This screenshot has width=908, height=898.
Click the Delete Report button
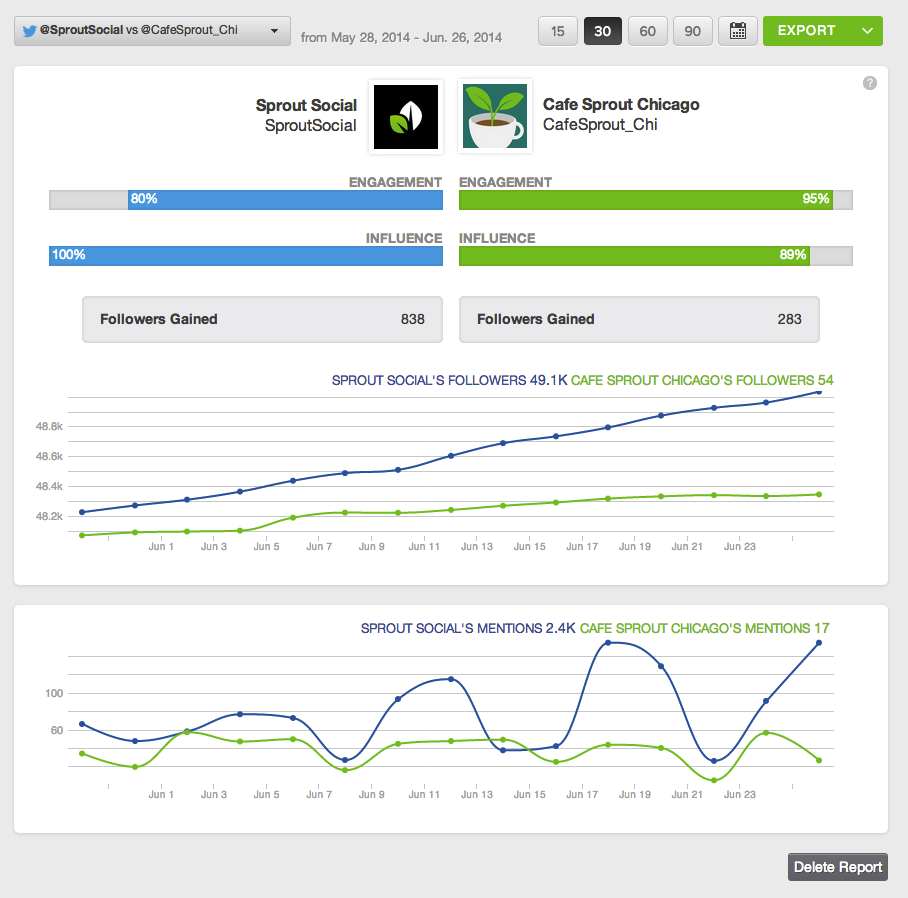pos(837,867)
